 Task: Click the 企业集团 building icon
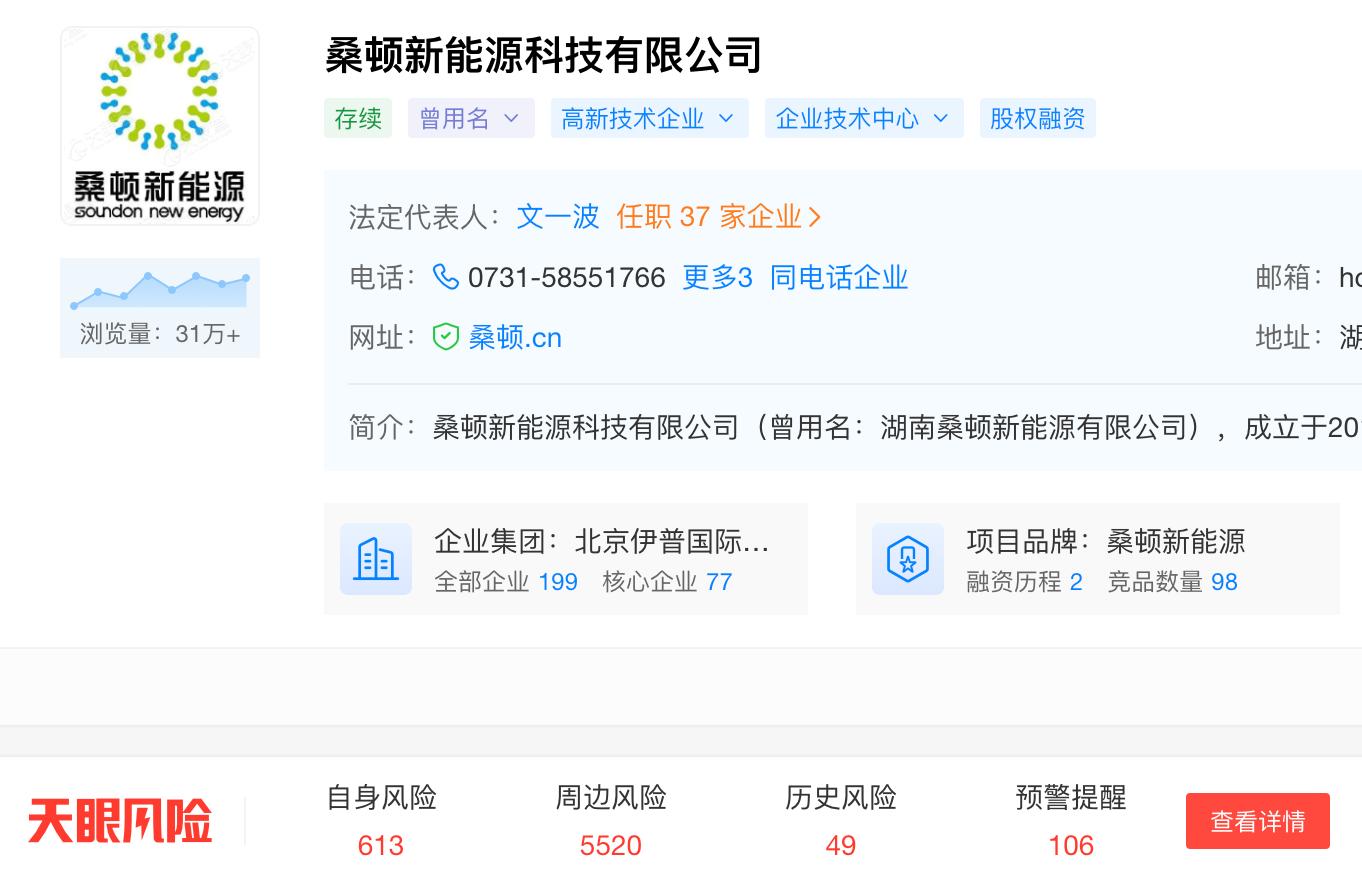coord(376,559)
